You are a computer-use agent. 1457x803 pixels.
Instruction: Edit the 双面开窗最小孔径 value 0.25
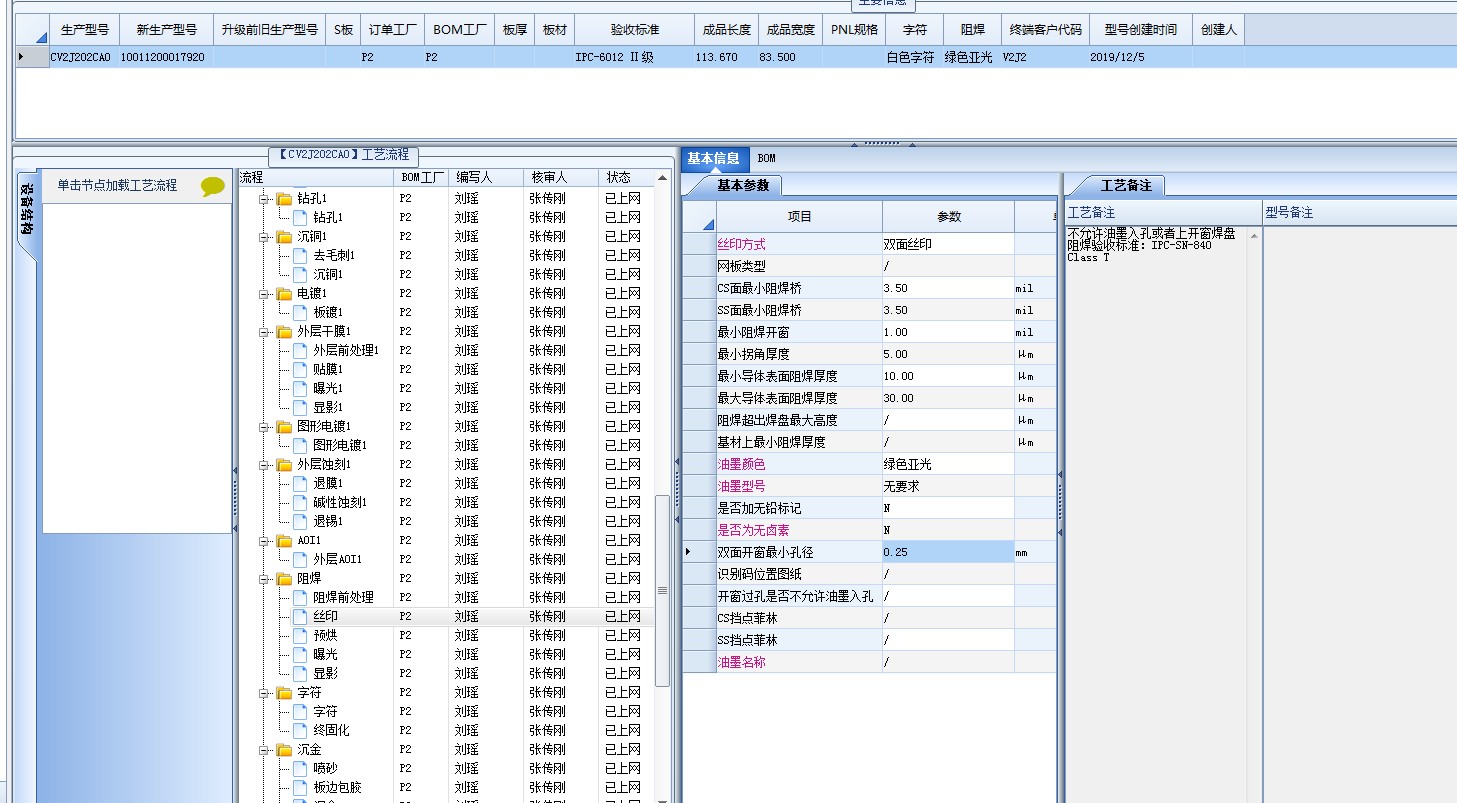[x=948, y=552]
